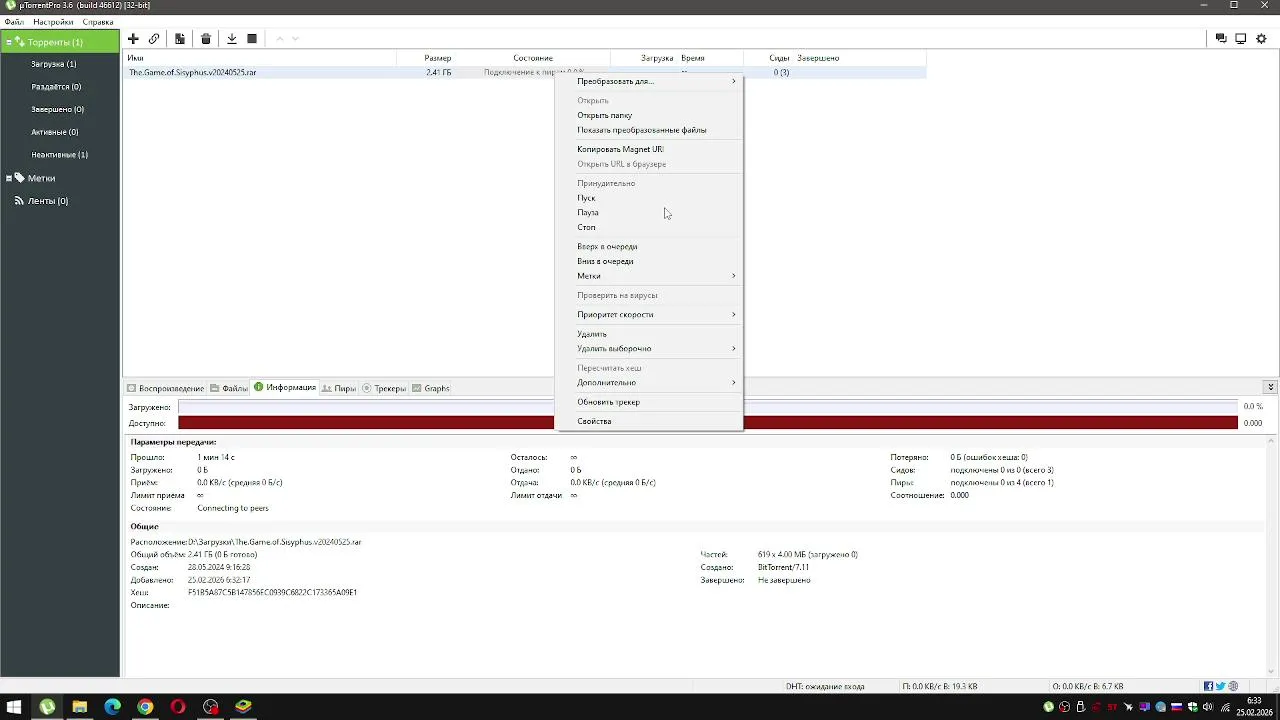Image resolution: width=1280 pixels, height=720 pixels.
Task: Choose Свойства in the context menu
Action: [650, 421]
